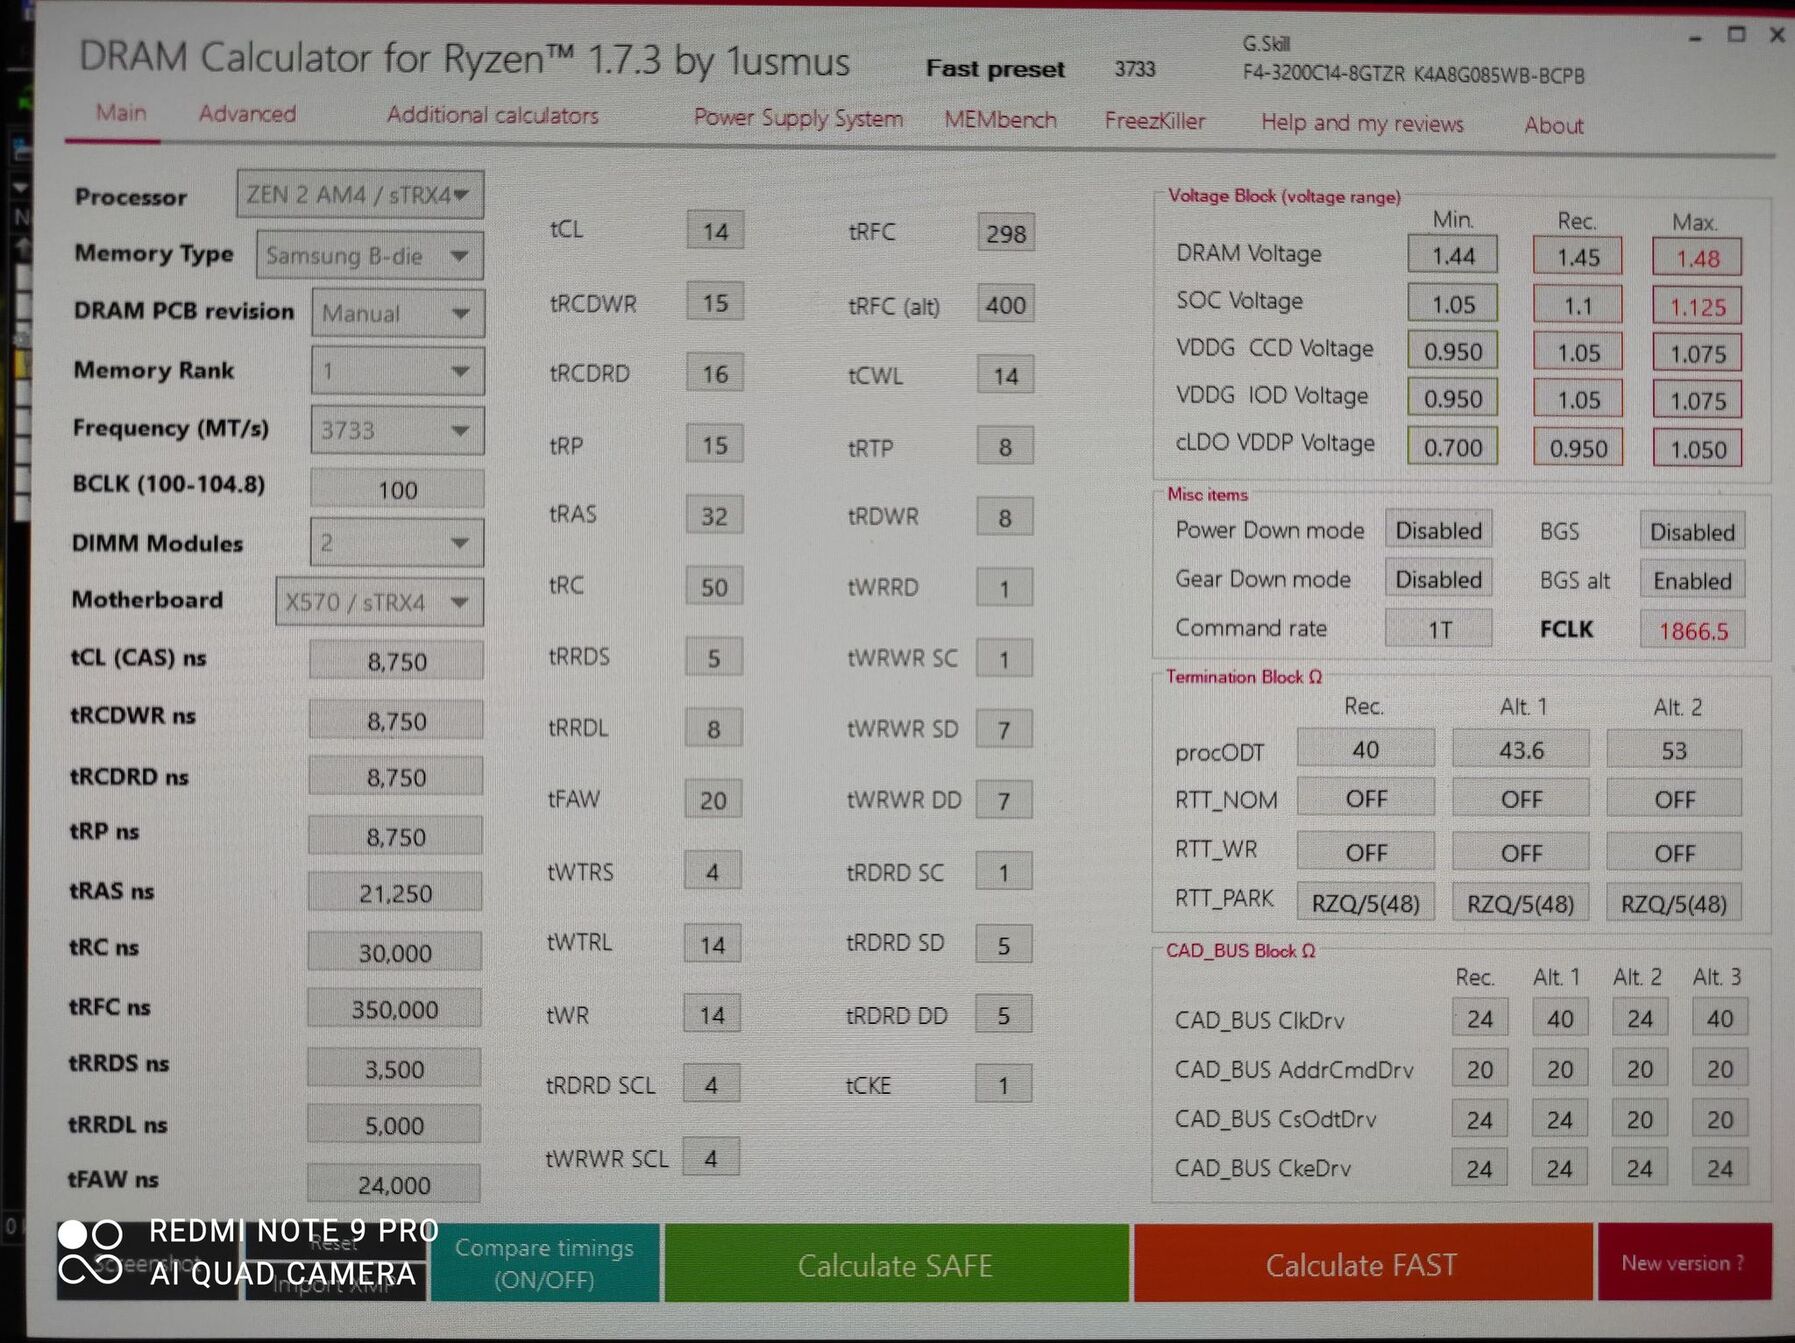Click the BCLK input field
Screen dimensions: 1795x1343
pyautogui.click(x=397, y=489)
